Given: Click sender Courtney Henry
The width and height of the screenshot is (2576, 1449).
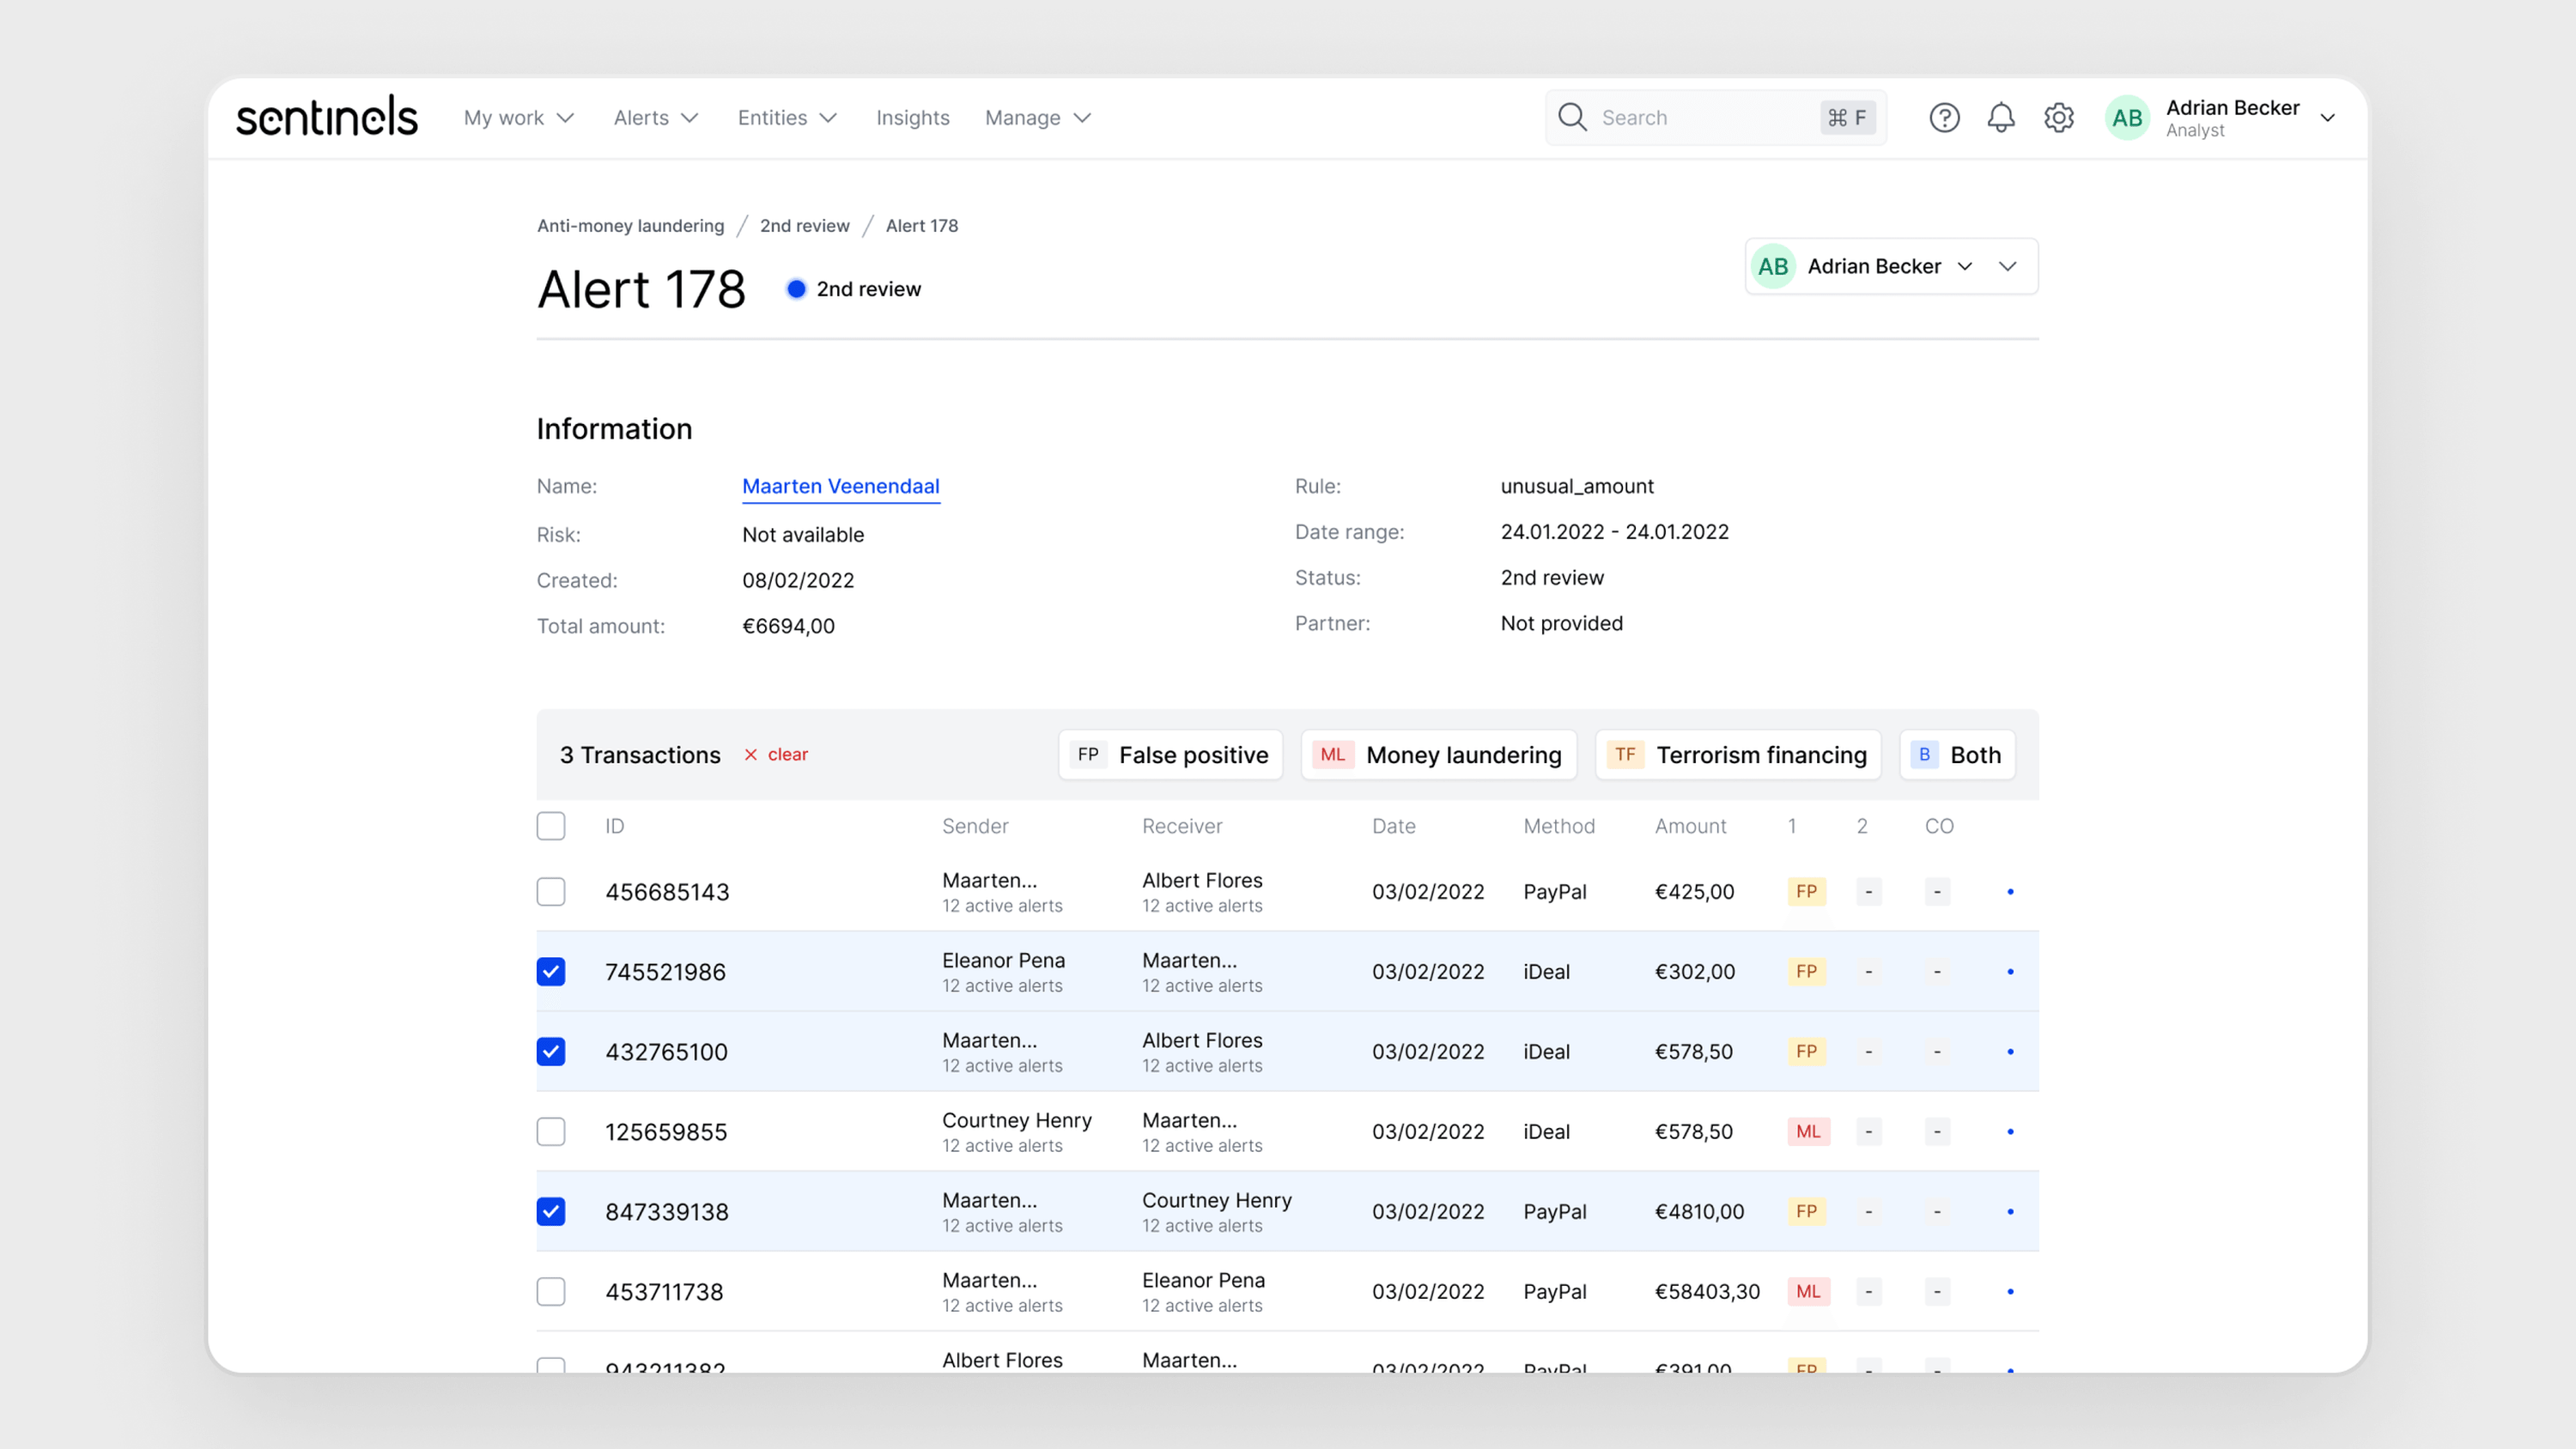Looking at the screenshot, I should [x=1016, y=1120].
